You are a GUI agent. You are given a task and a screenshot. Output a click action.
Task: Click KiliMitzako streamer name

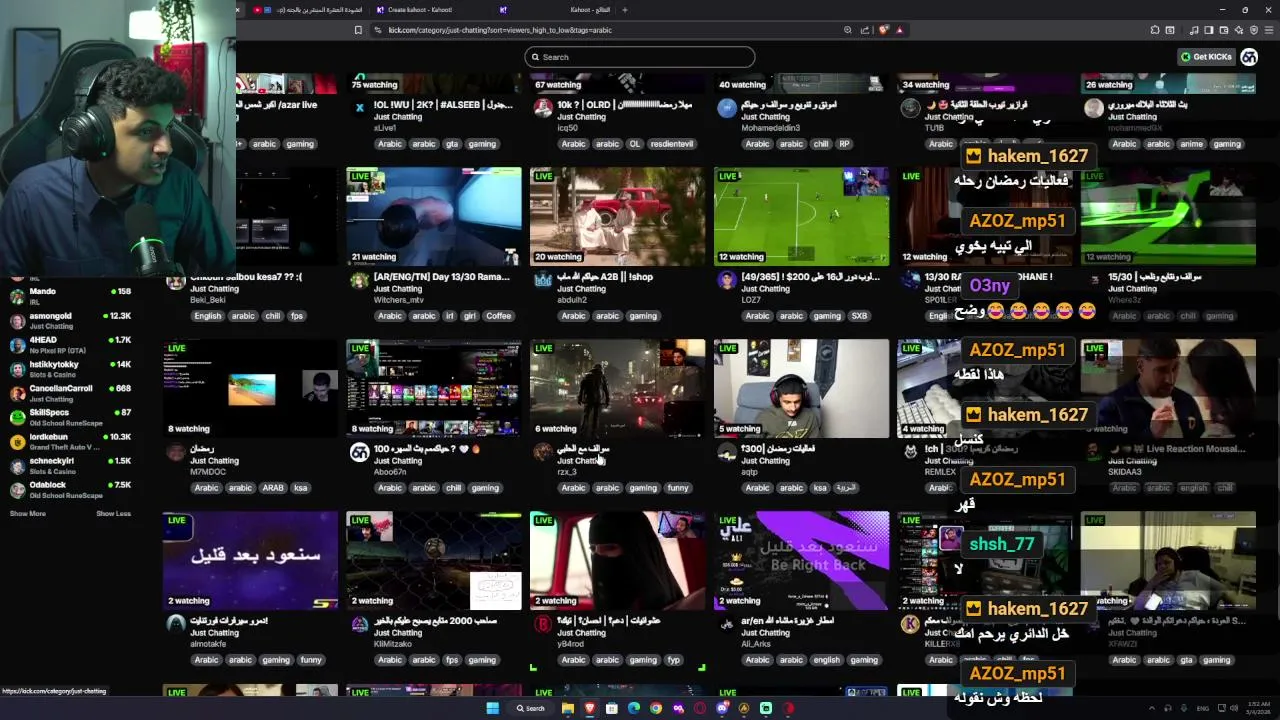click(x=394, y=643)
